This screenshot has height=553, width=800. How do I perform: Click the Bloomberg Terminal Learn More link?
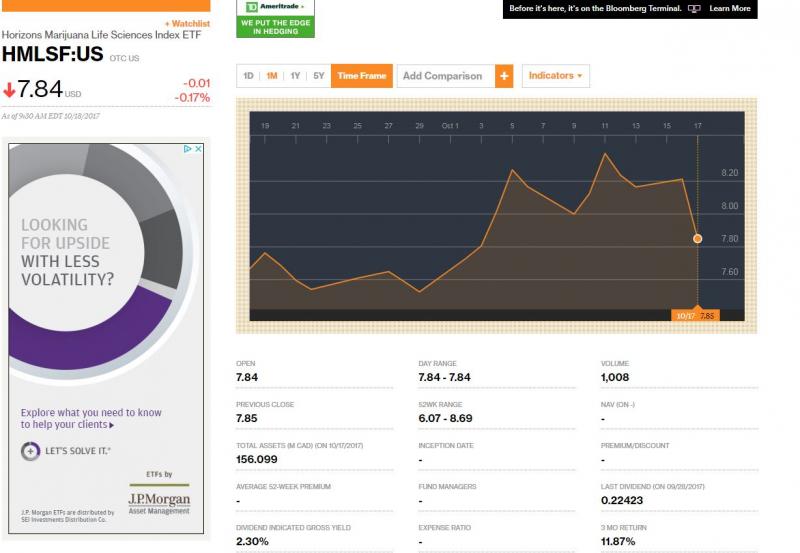730,9
